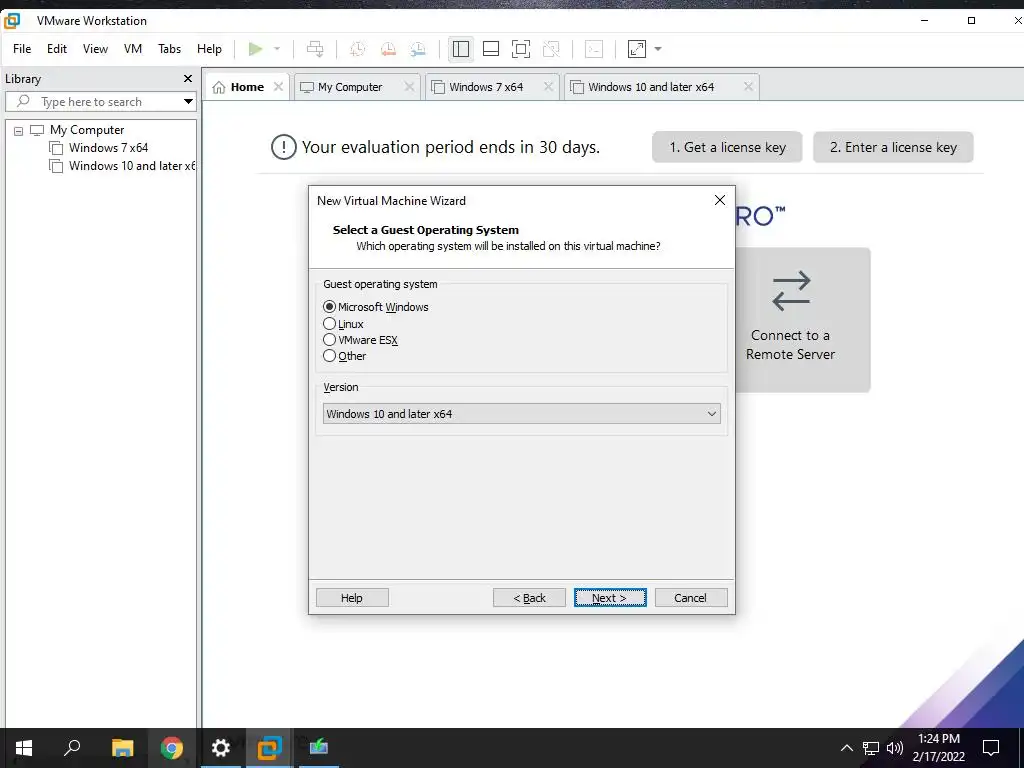Viewport: 1024px width, 768px height.
Task: Click the Next button in wizard
Action: (610, 598)
